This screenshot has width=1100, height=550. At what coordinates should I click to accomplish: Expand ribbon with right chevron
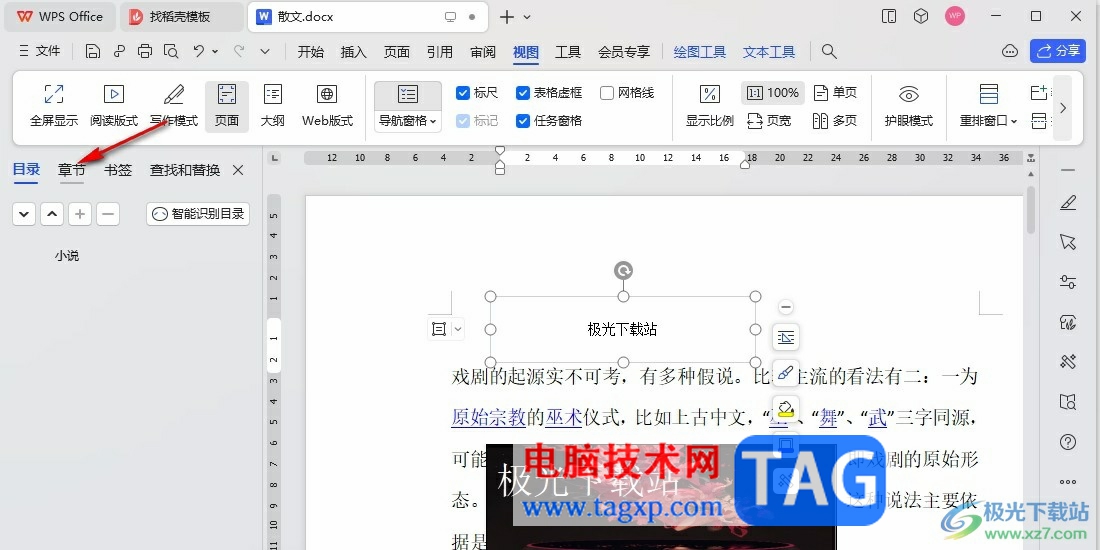click(x=1063, y=108)
